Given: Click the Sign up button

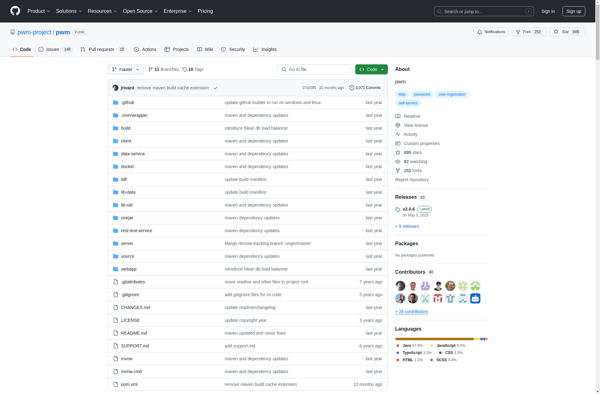Looking at the screenshot, I should click(574, 11).
